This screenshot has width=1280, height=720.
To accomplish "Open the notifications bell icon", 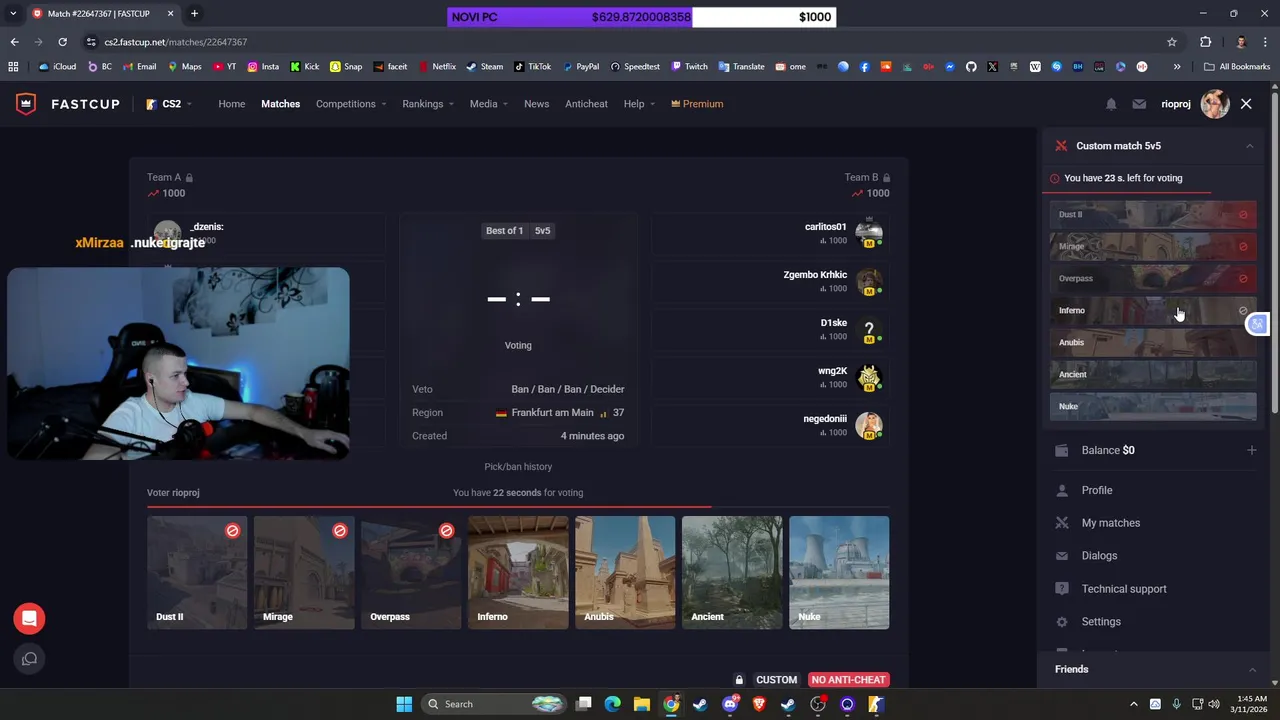I will click(1111, 104).
